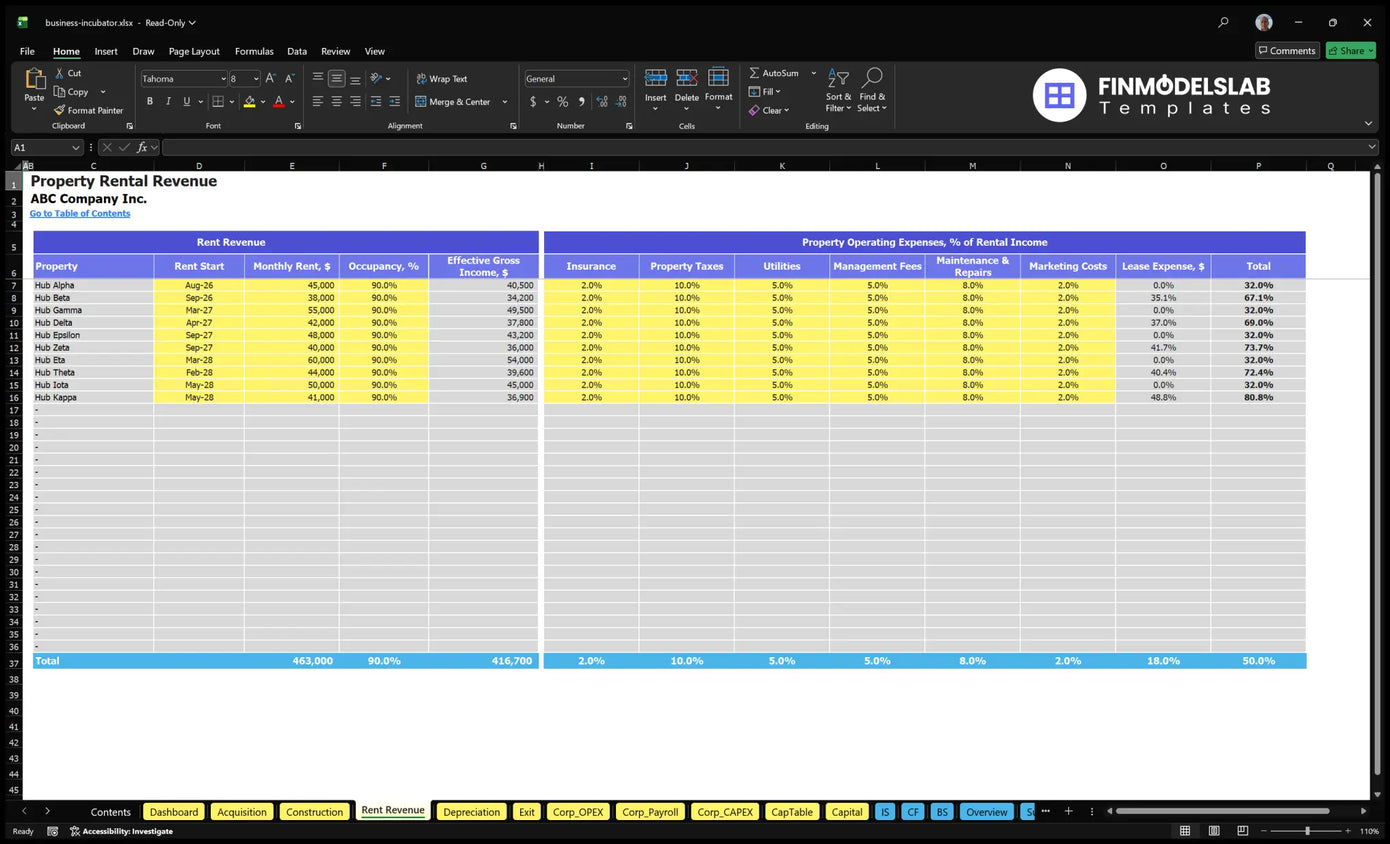Open the Page Layout ribbon tab

194,51
